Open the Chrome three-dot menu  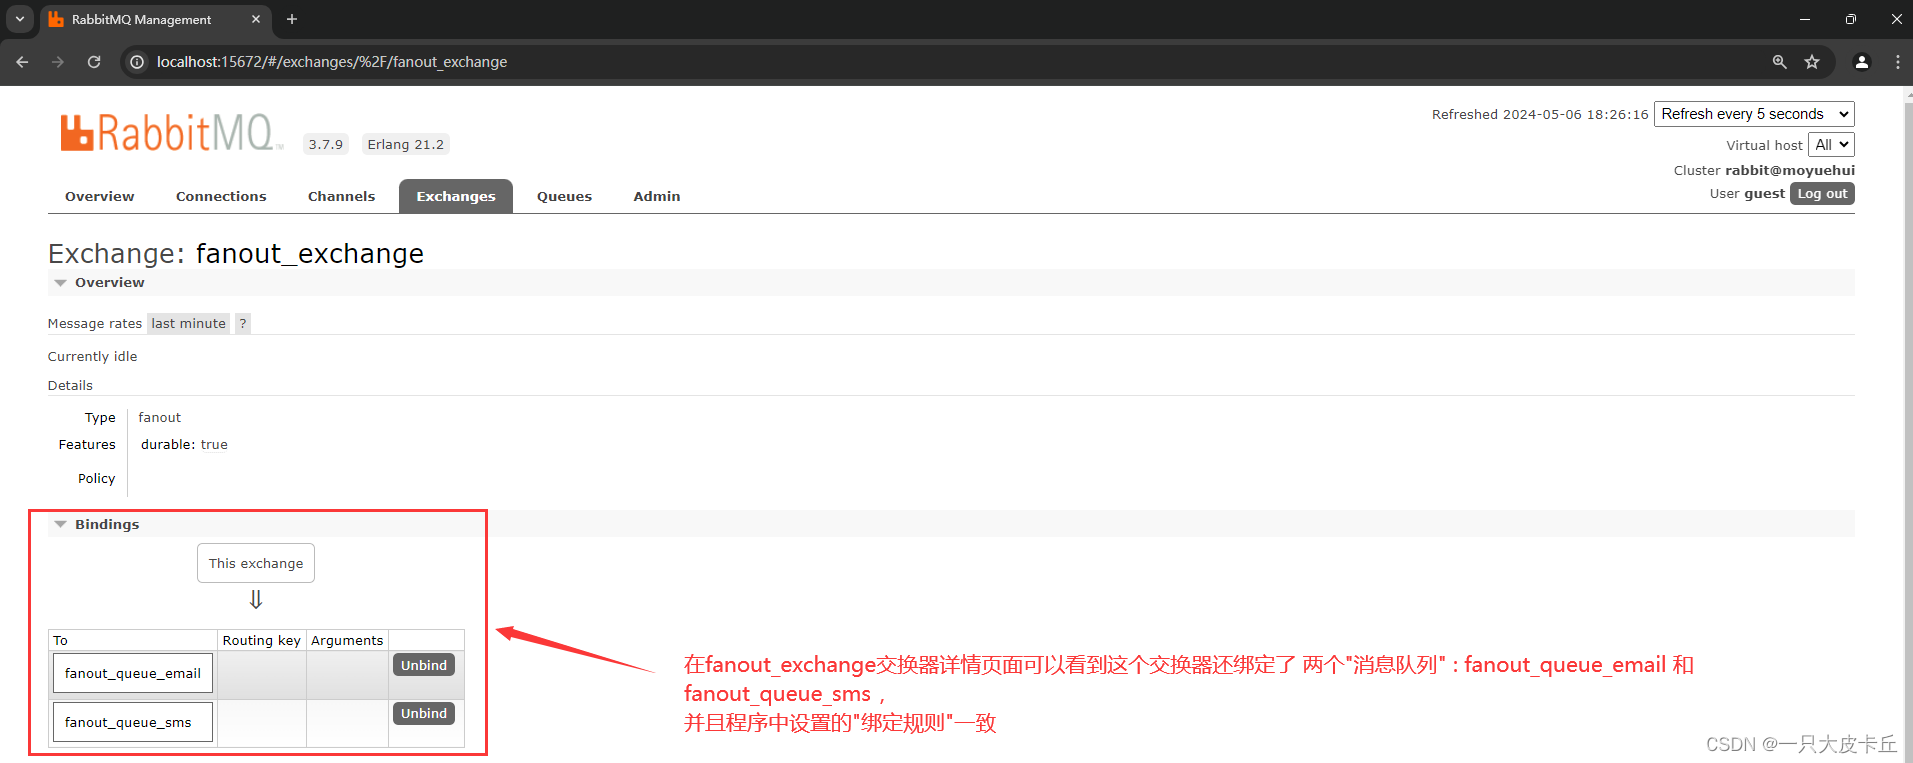point(1897,62)
